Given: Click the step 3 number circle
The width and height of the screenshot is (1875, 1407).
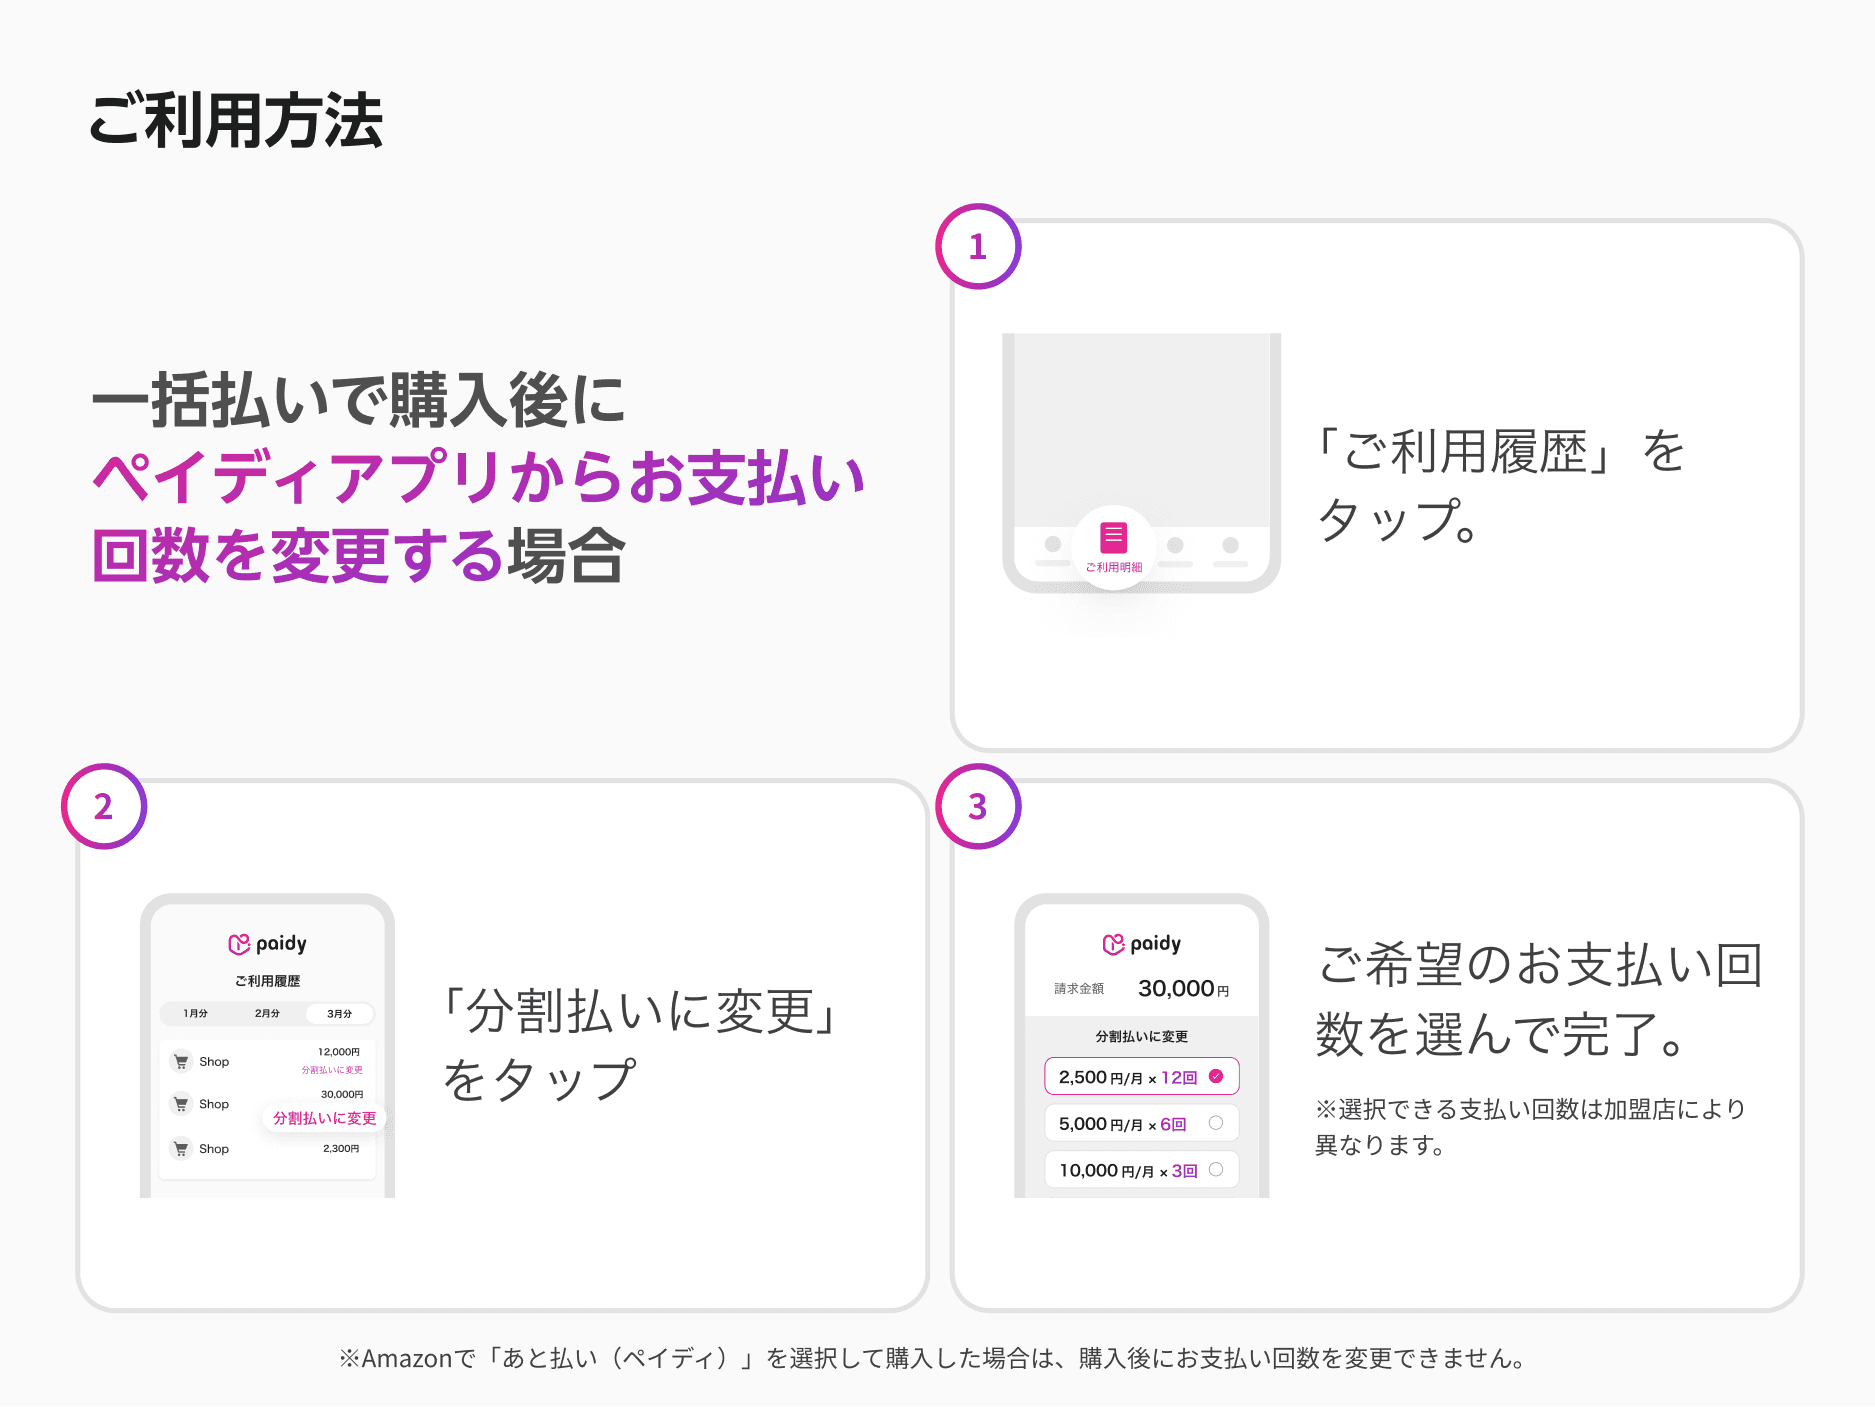Looking at the screenshot, I should pyautogui.click(x=978, y=807).
